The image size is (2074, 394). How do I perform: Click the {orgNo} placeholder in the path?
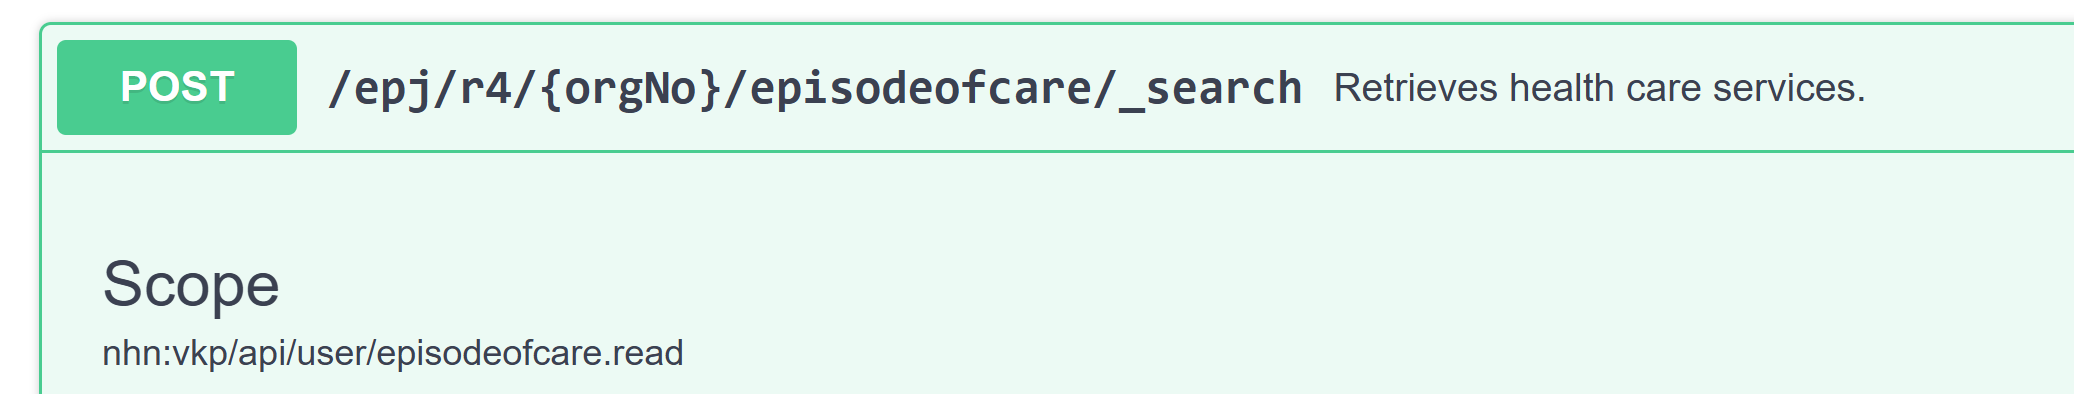point(630,88)
